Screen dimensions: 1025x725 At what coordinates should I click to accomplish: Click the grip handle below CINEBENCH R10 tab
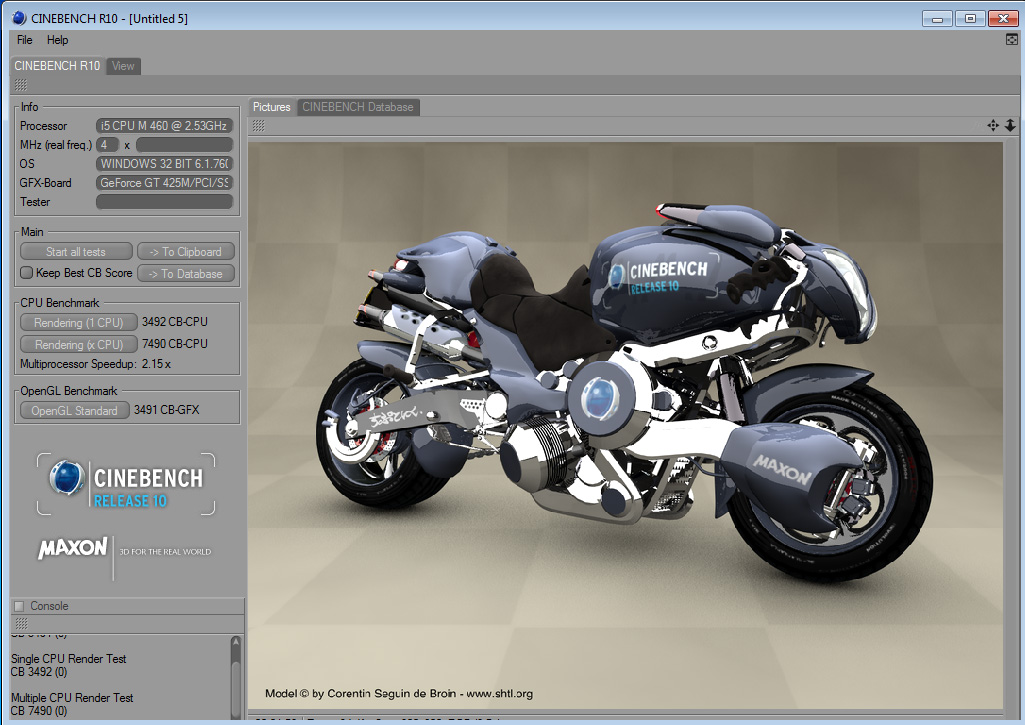(21, 85)
